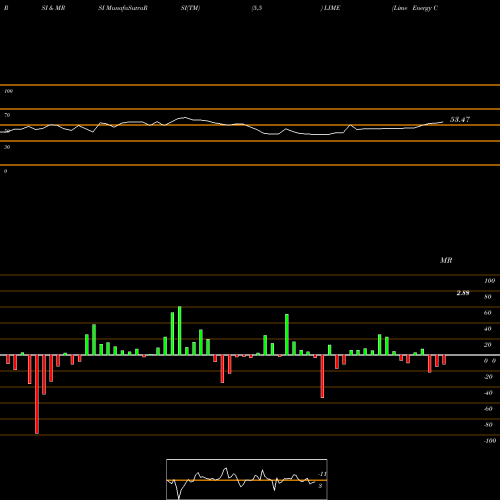Click the 53.47 RSI value label
The width and height of the screenshot is (500, 500).
tap(460, 119)
